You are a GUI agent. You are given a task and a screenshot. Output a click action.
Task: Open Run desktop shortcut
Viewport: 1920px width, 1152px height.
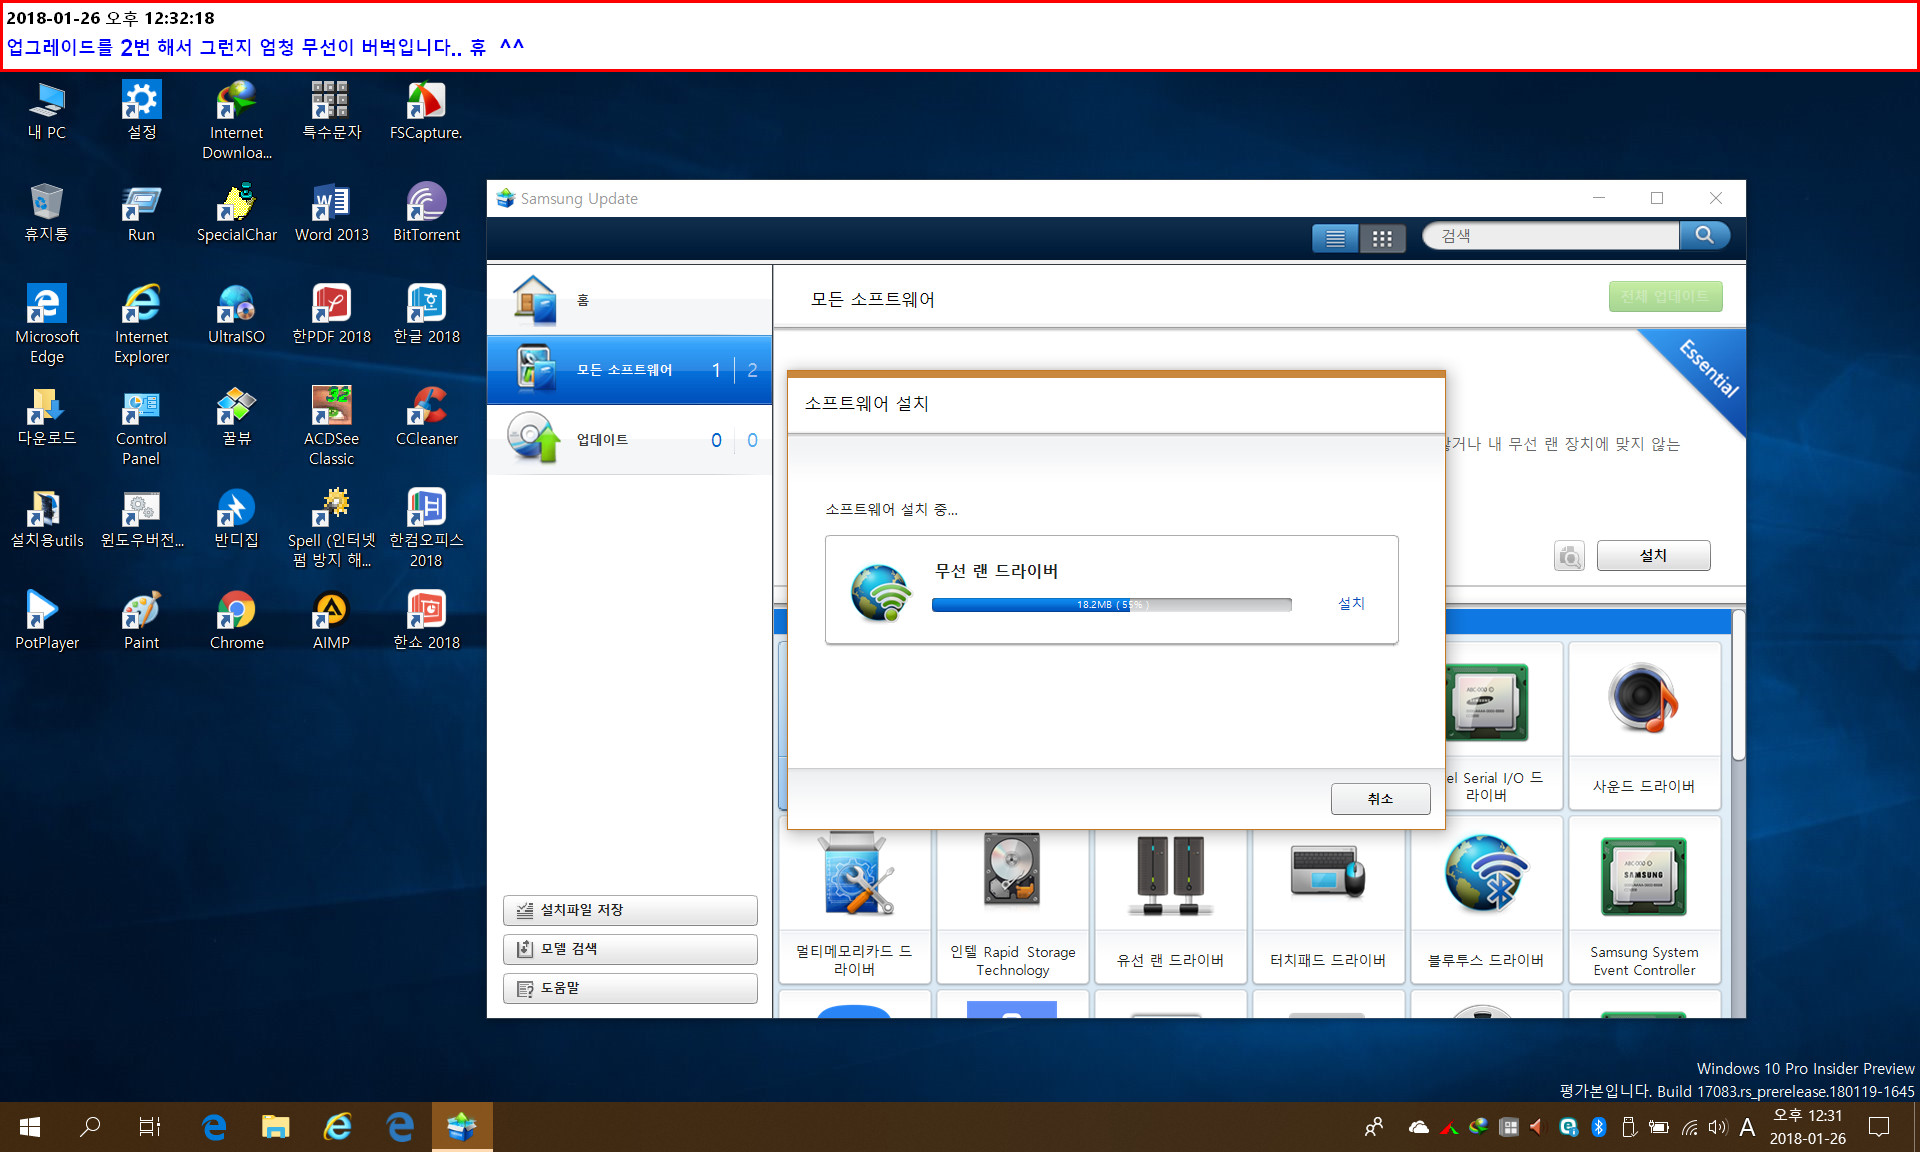(x=141, y=213)
